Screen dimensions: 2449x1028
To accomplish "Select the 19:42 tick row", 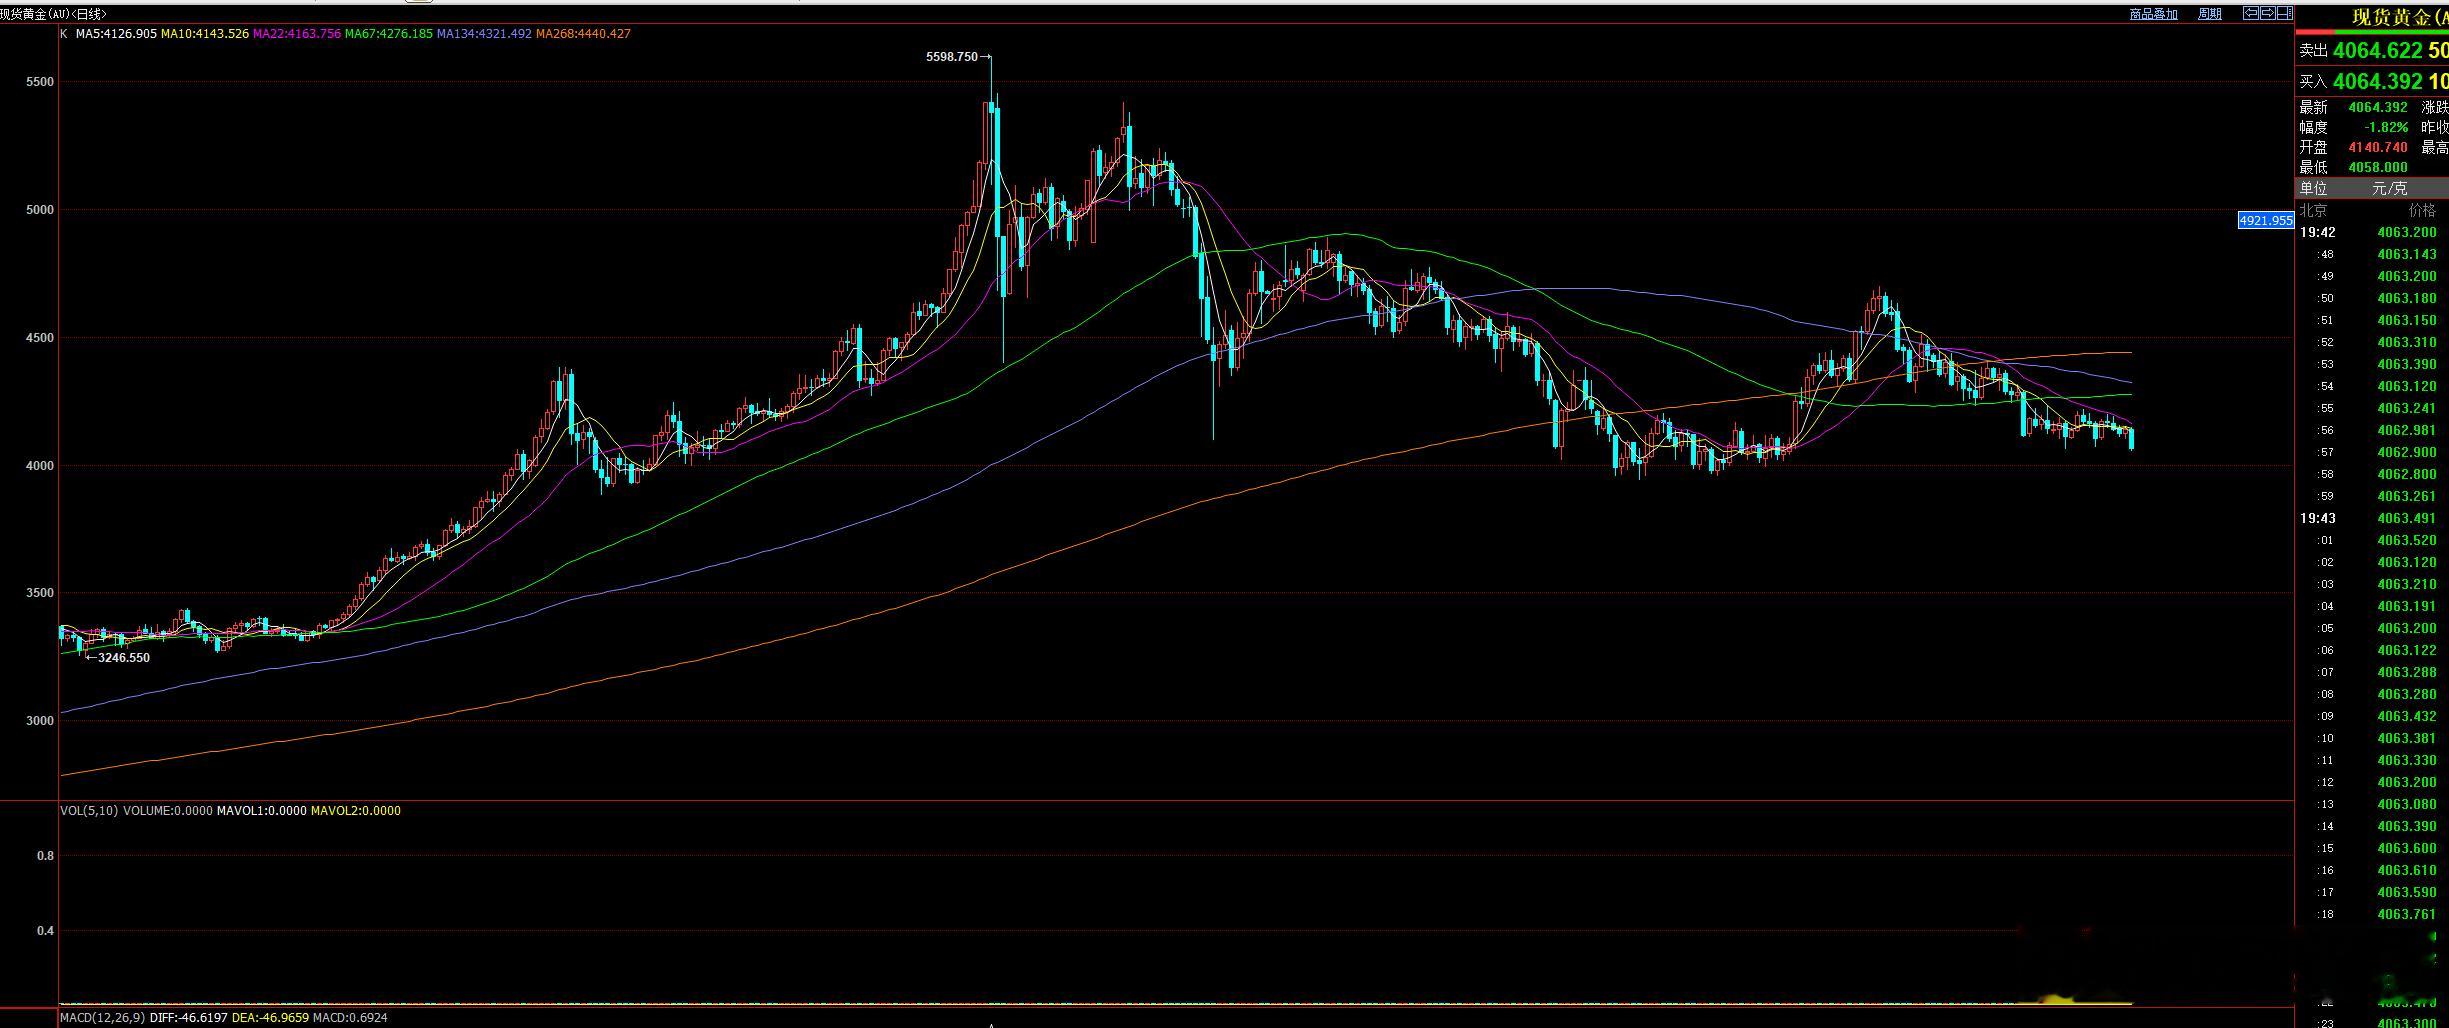I will click(2371, 232).
